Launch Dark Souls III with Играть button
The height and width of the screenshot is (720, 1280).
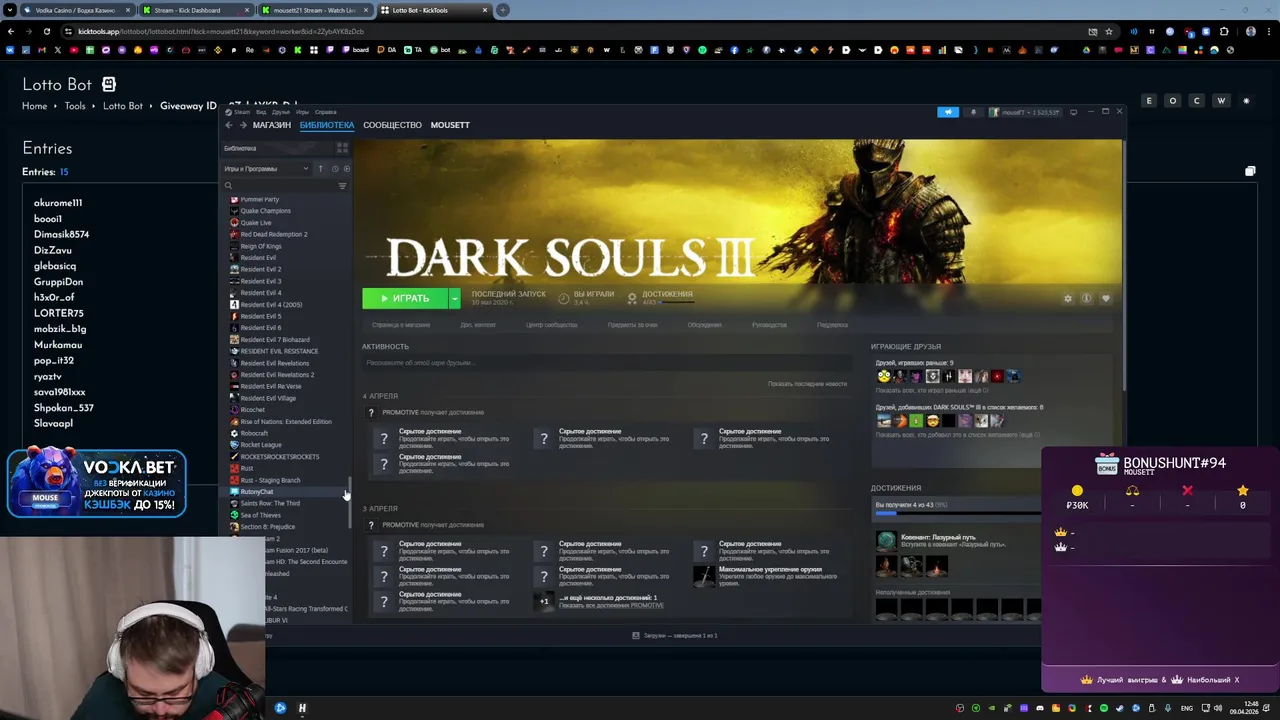click(405, 298)
